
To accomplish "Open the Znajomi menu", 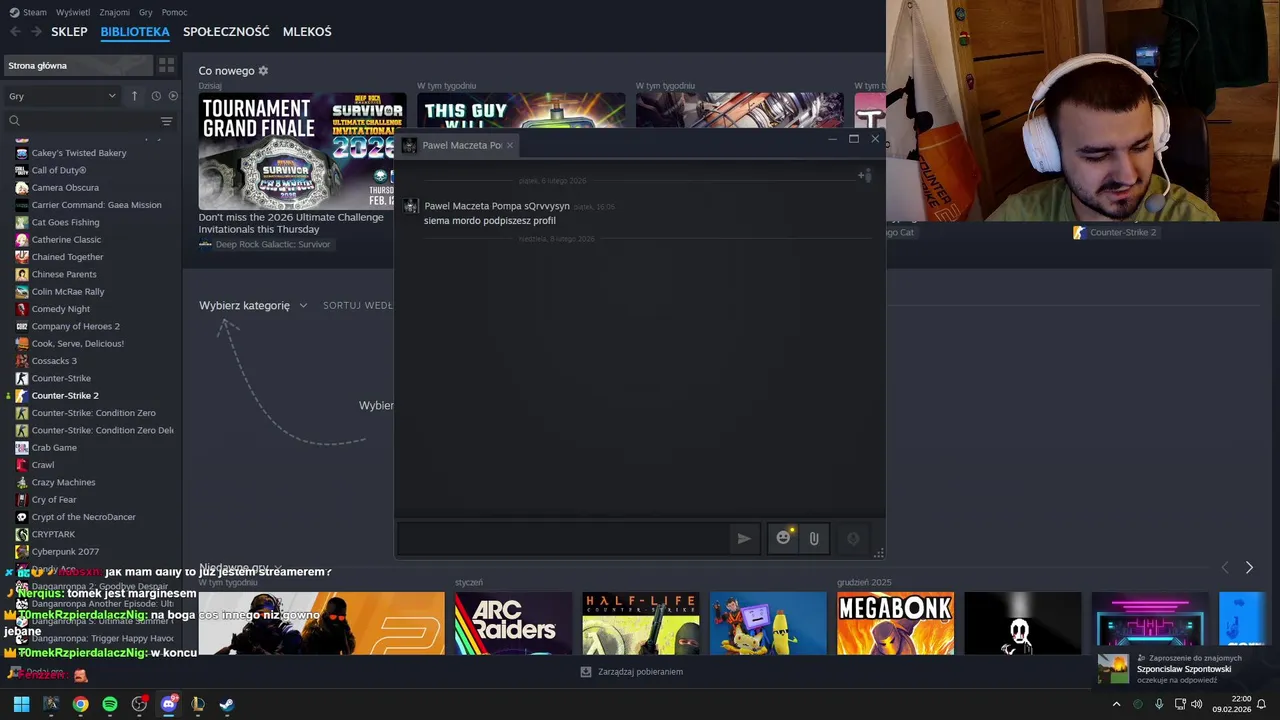I will (115, 12).
